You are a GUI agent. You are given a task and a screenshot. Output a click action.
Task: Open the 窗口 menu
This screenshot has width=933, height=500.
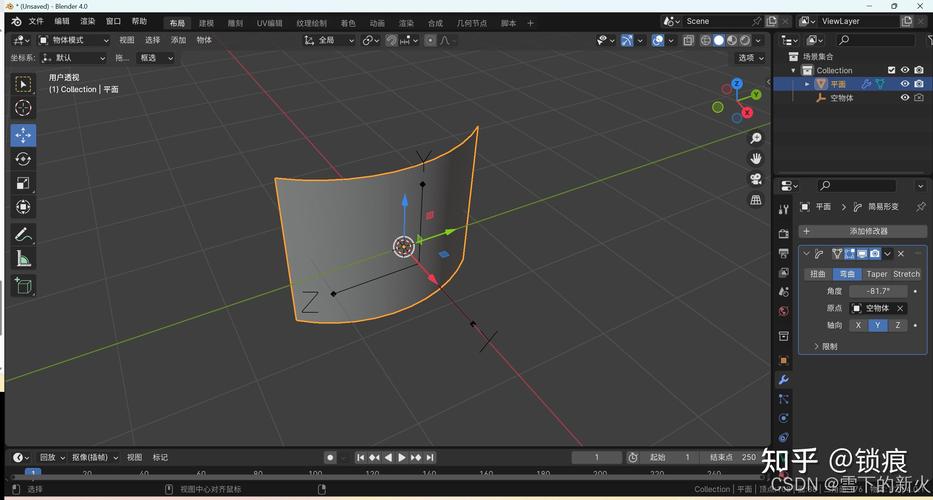[x=114, y=21]
